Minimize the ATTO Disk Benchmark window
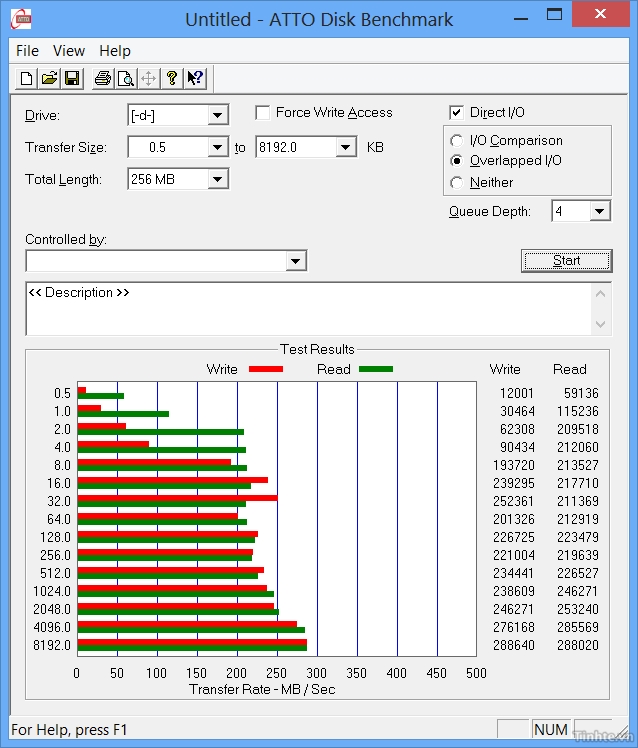The width and height of the screenshot is (638, 748). 521,17
